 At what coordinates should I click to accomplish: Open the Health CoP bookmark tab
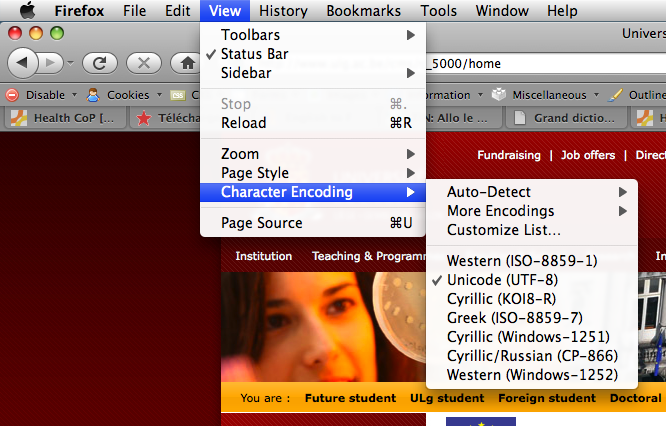pyautogui.click(x=65, y=118)
